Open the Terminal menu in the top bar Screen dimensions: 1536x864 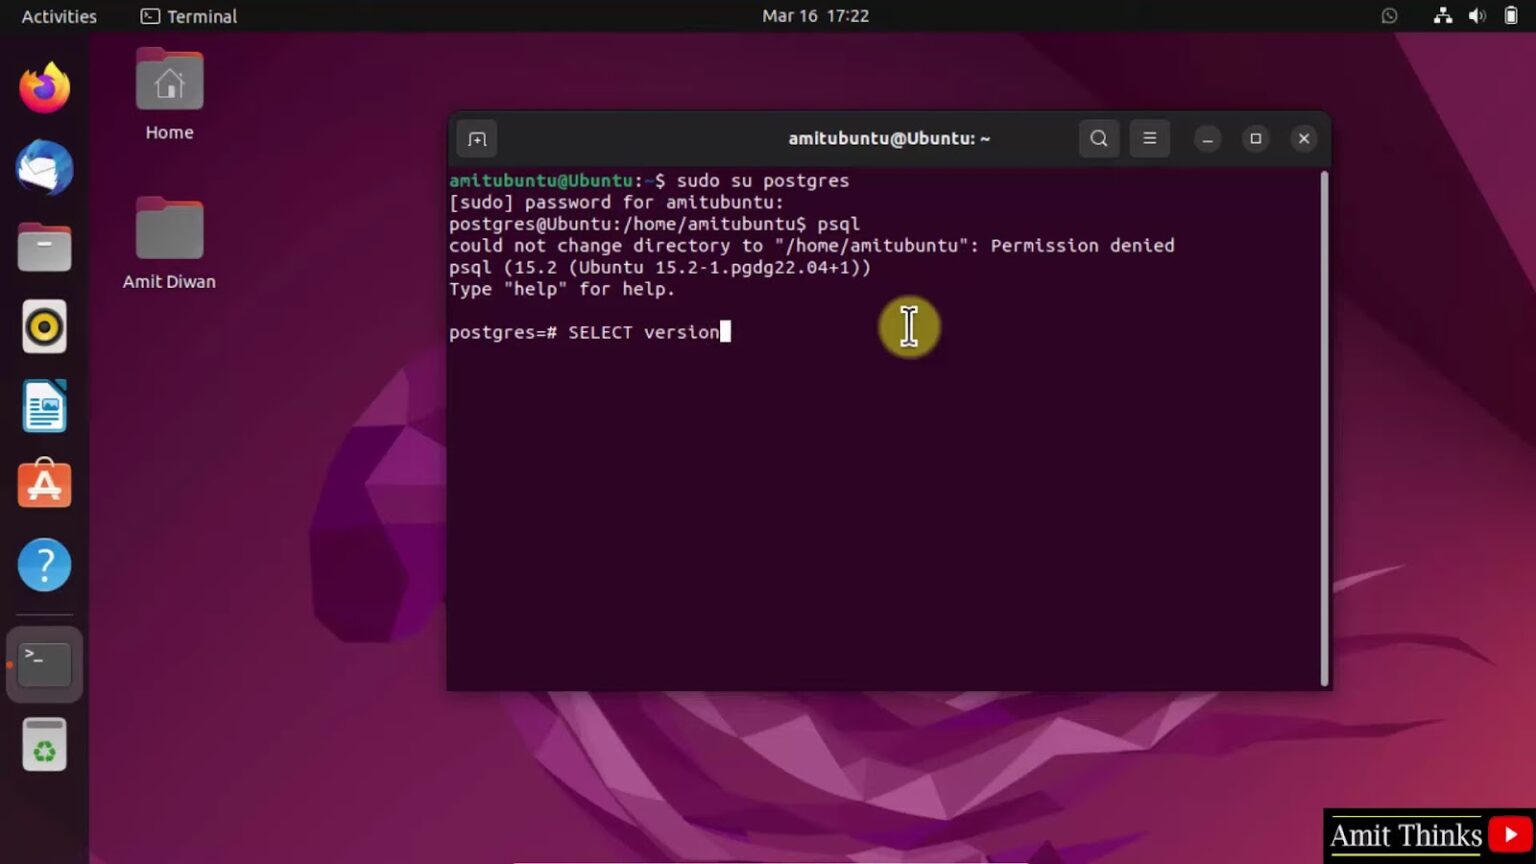pyautogui.click(x=188, y=16)
